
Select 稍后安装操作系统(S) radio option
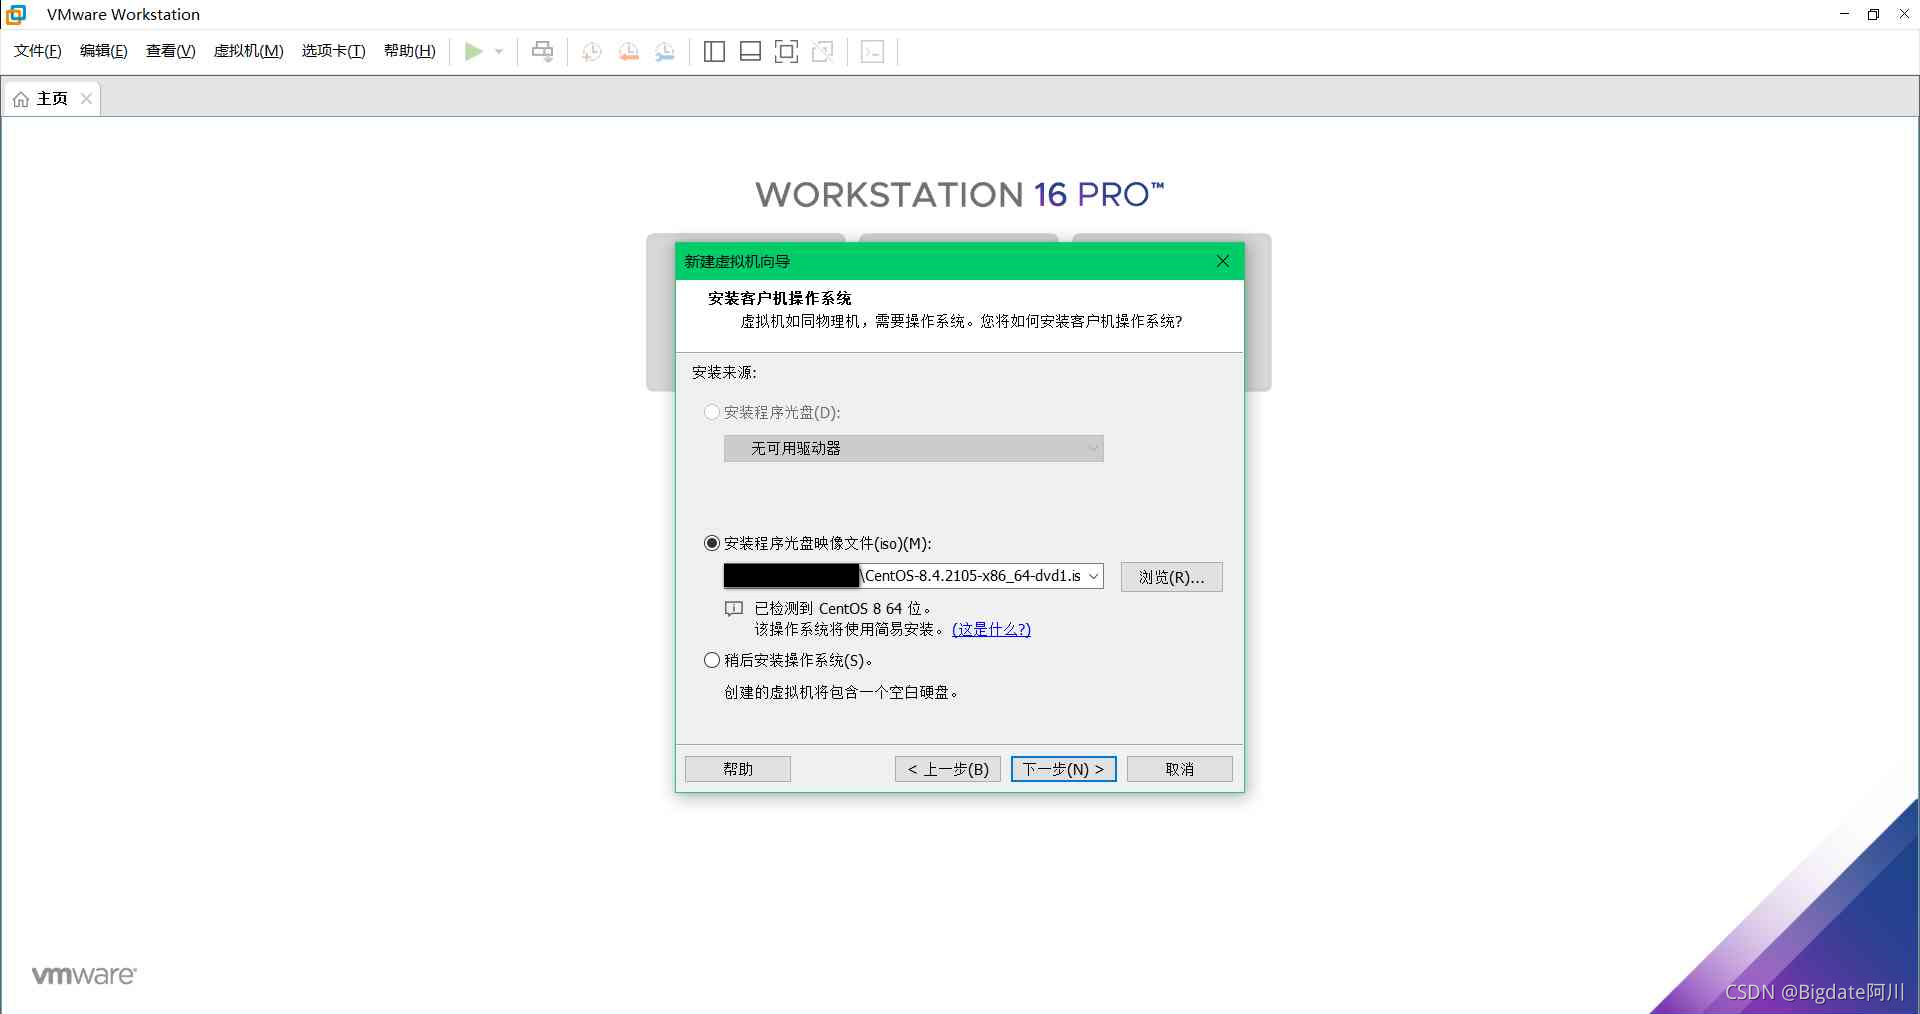click(x=712, y=660)
